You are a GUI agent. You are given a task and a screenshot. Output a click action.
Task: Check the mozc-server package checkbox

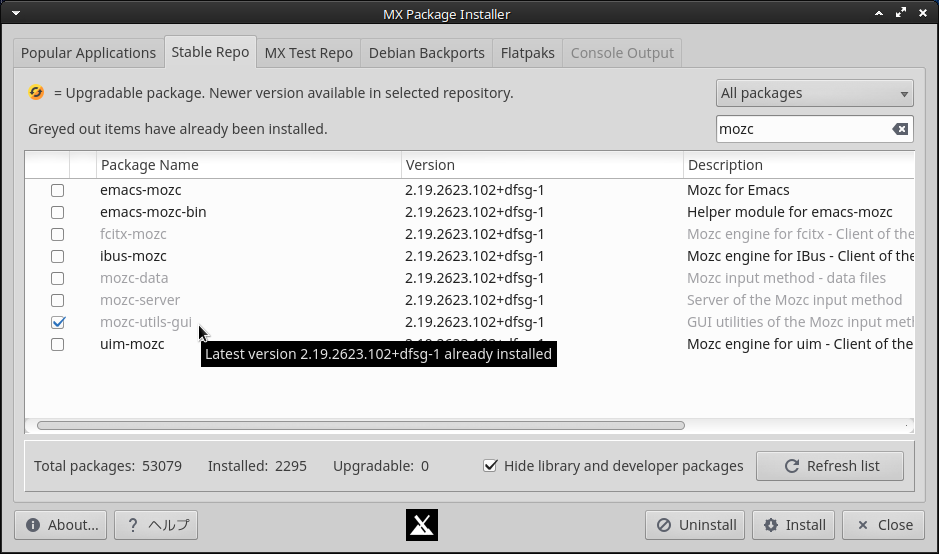(57, 301)
